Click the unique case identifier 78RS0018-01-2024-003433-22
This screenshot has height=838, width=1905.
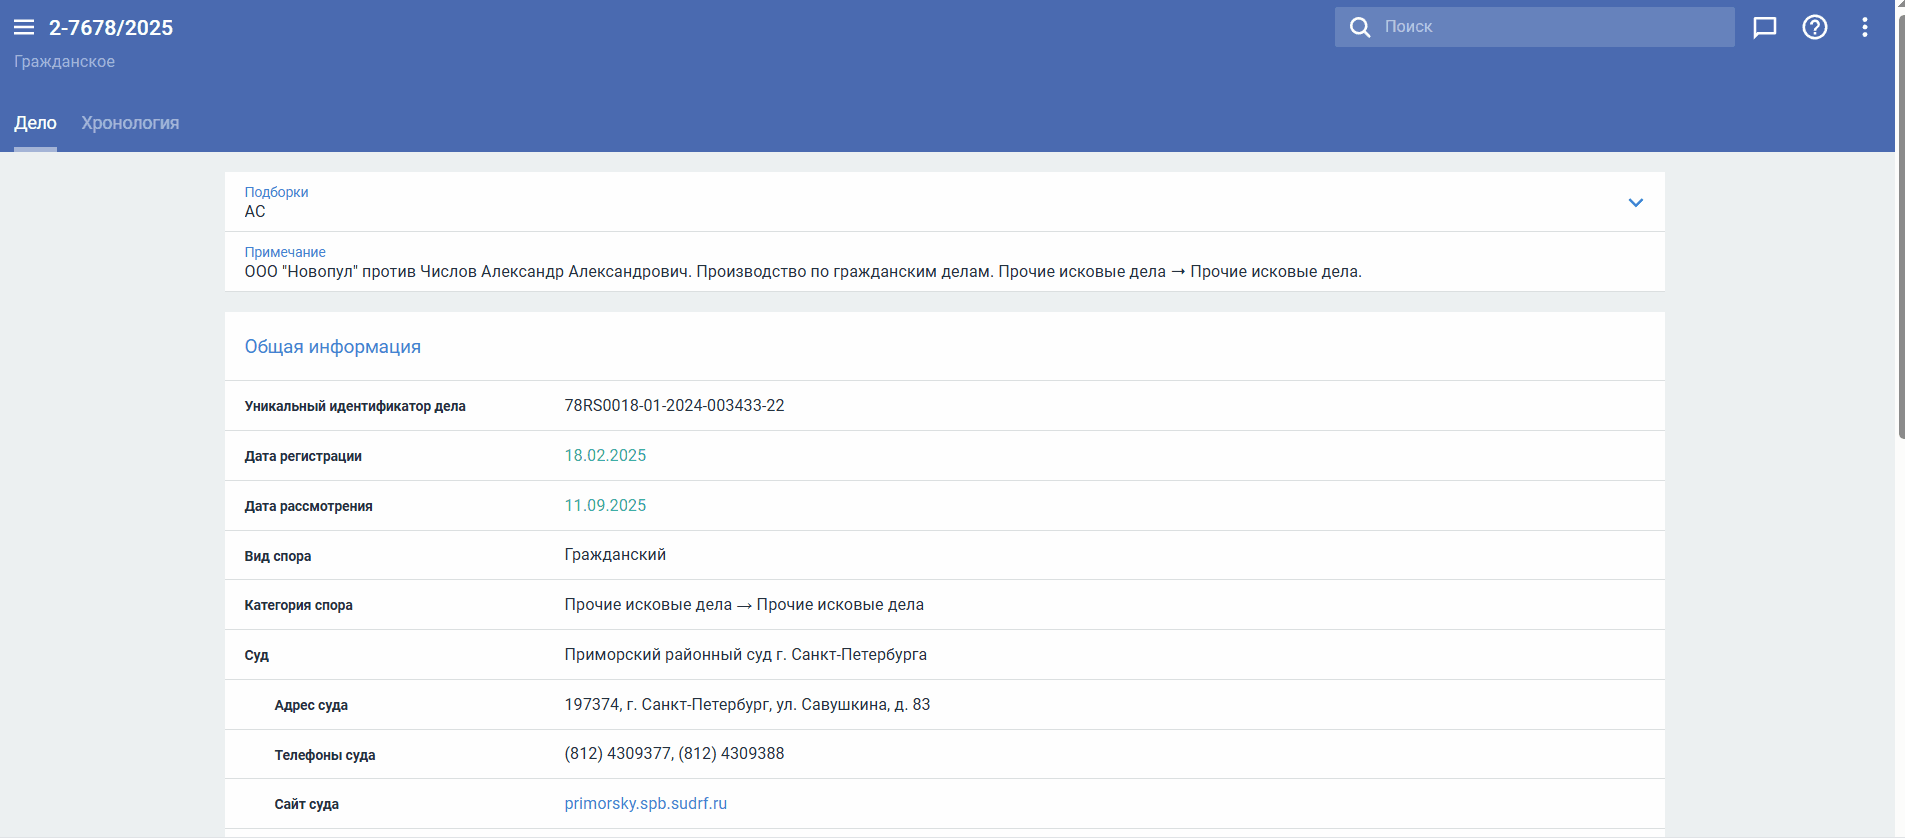(674, 406)
